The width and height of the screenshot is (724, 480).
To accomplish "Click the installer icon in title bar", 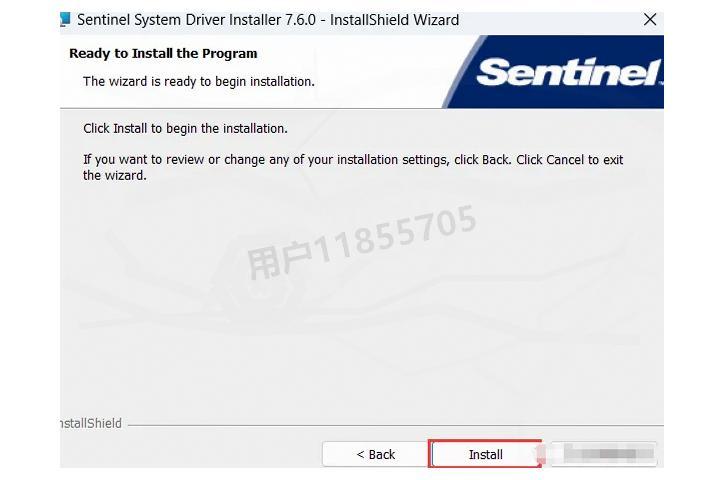I will (66, 19).
